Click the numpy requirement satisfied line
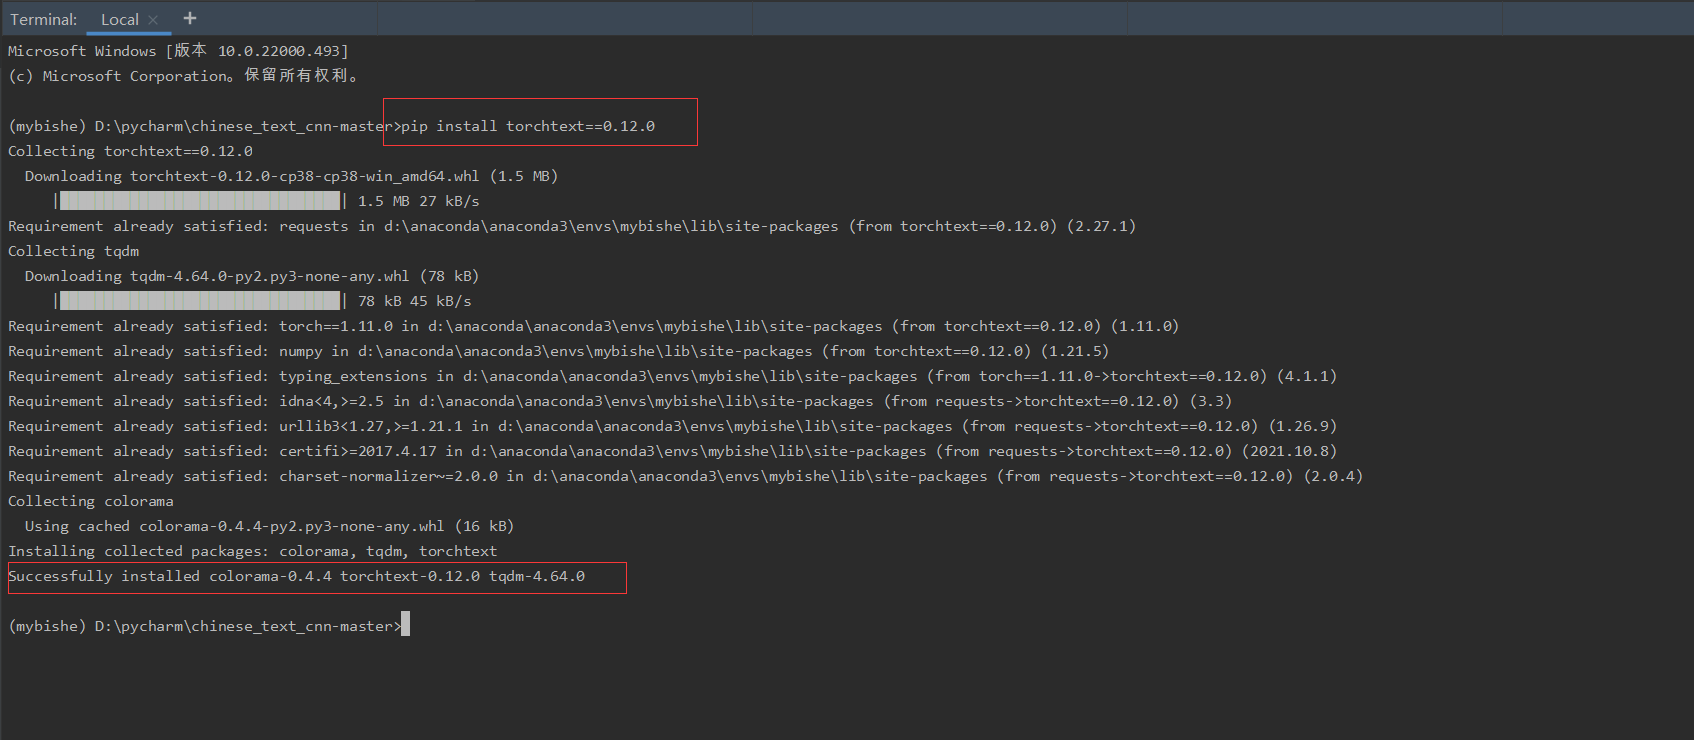 (559, 351)
